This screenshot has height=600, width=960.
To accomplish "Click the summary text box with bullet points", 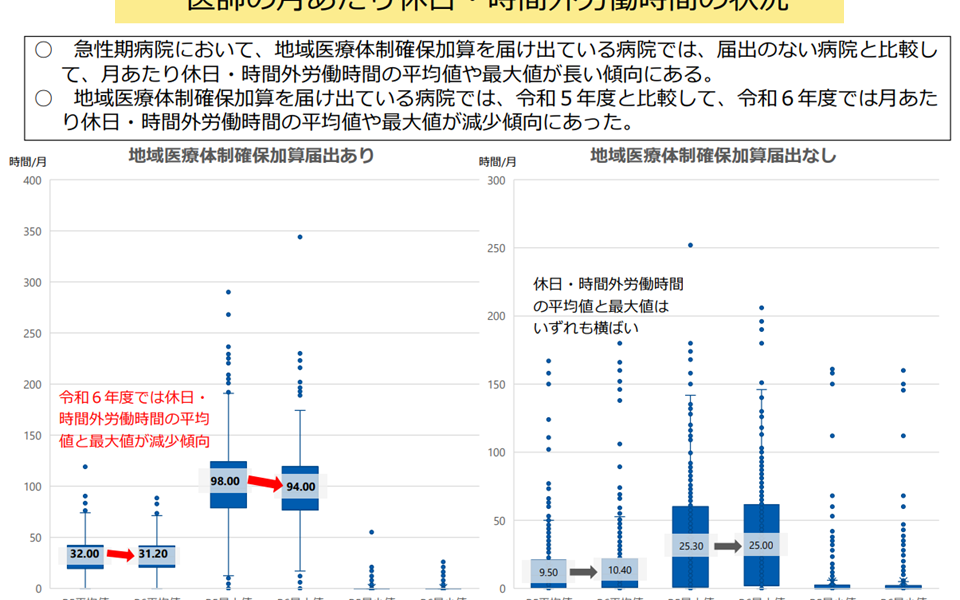I will 486,86.
